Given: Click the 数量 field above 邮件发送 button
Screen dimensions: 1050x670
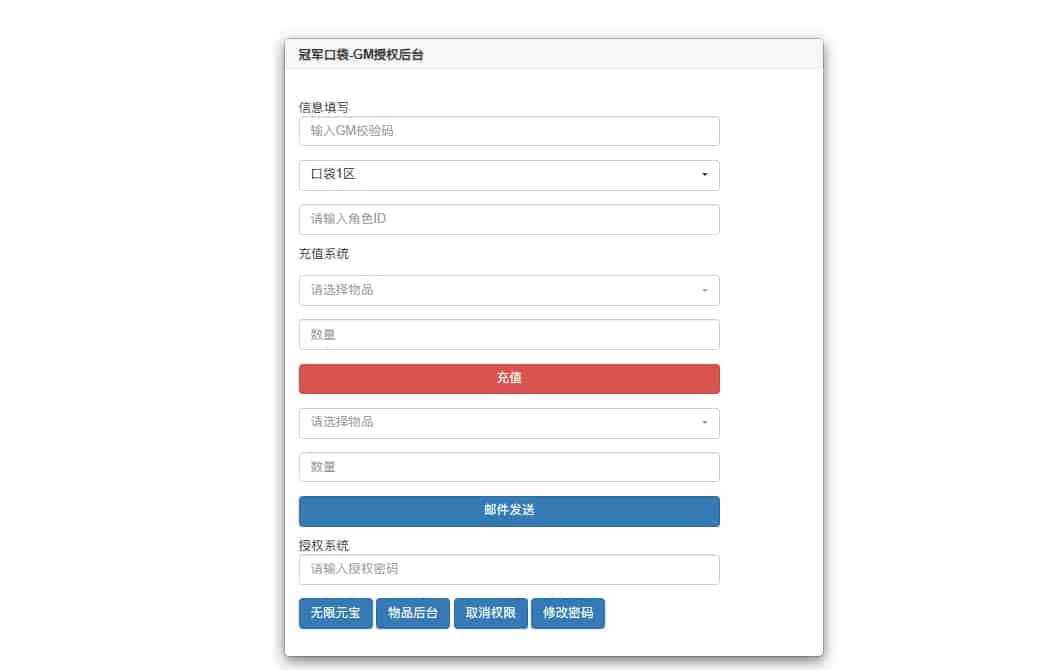Looking at the screenshot, I should pyautogui.click(x=508, y=467).
